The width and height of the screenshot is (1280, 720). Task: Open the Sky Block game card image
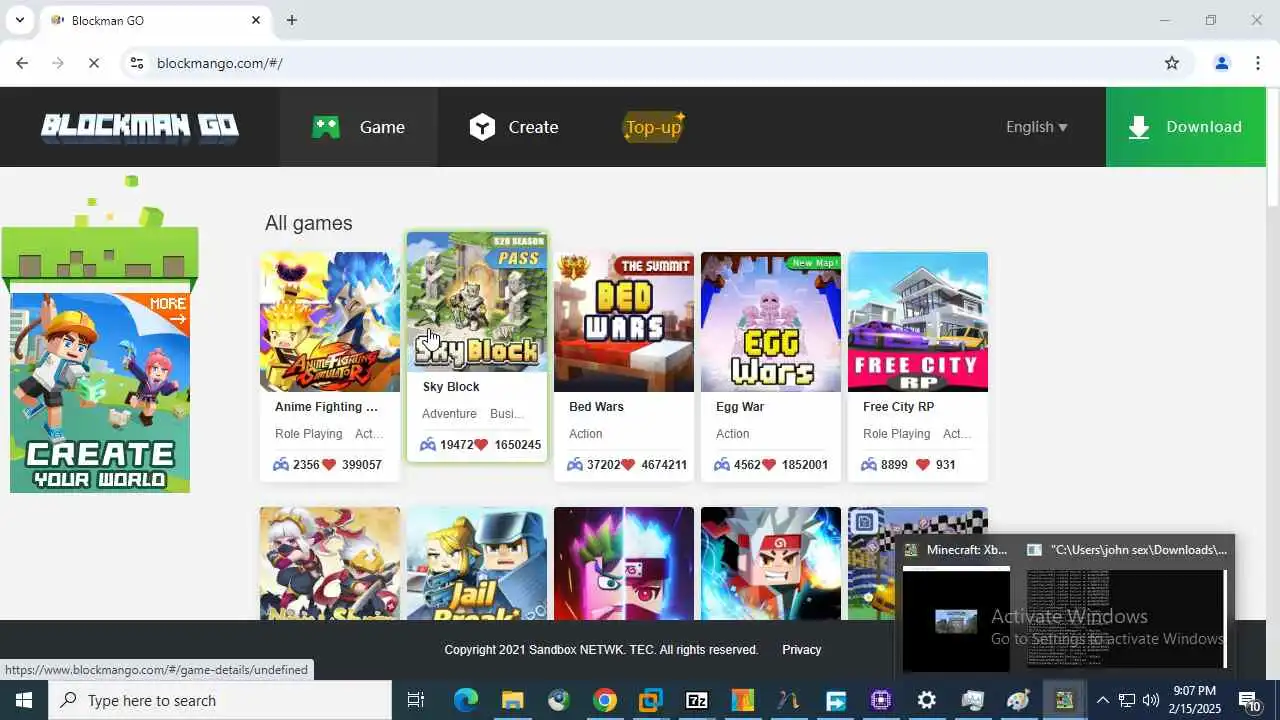coord(477,302)
